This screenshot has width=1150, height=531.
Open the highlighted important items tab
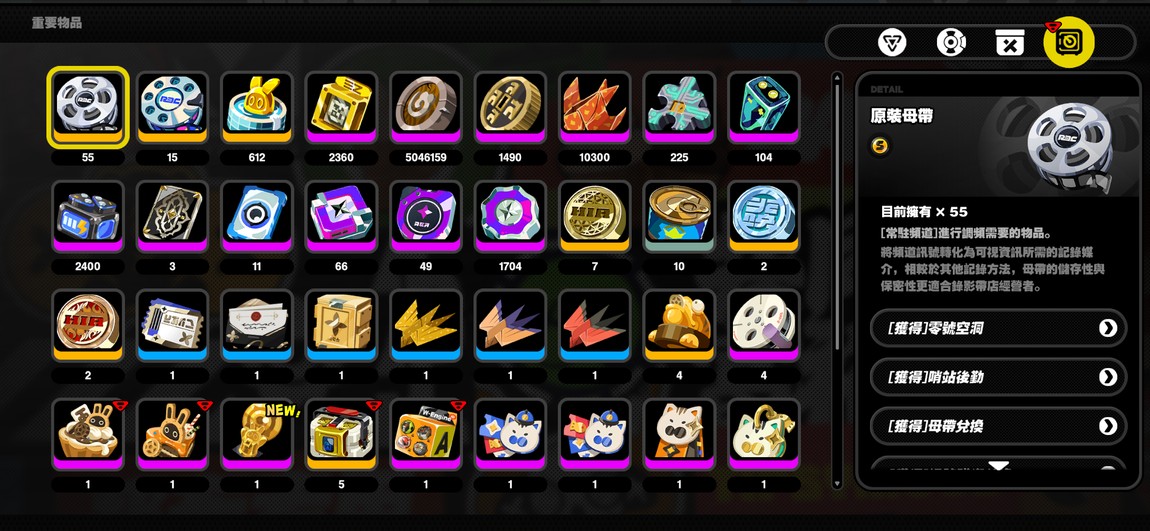point(1069,42)
